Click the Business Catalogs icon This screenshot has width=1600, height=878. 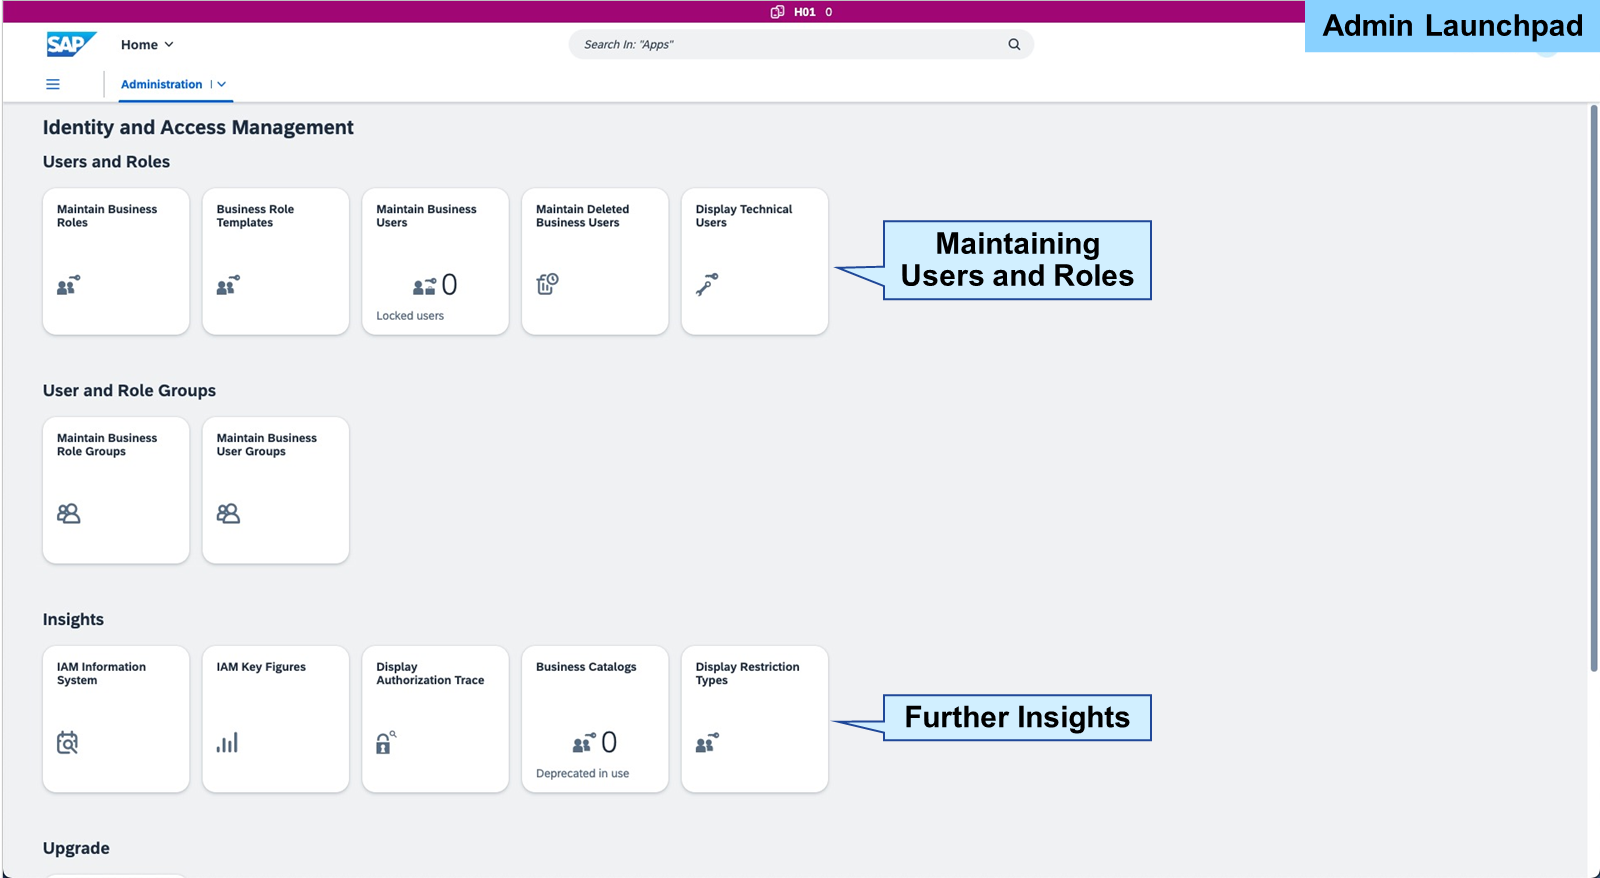(x=584, y=743)
